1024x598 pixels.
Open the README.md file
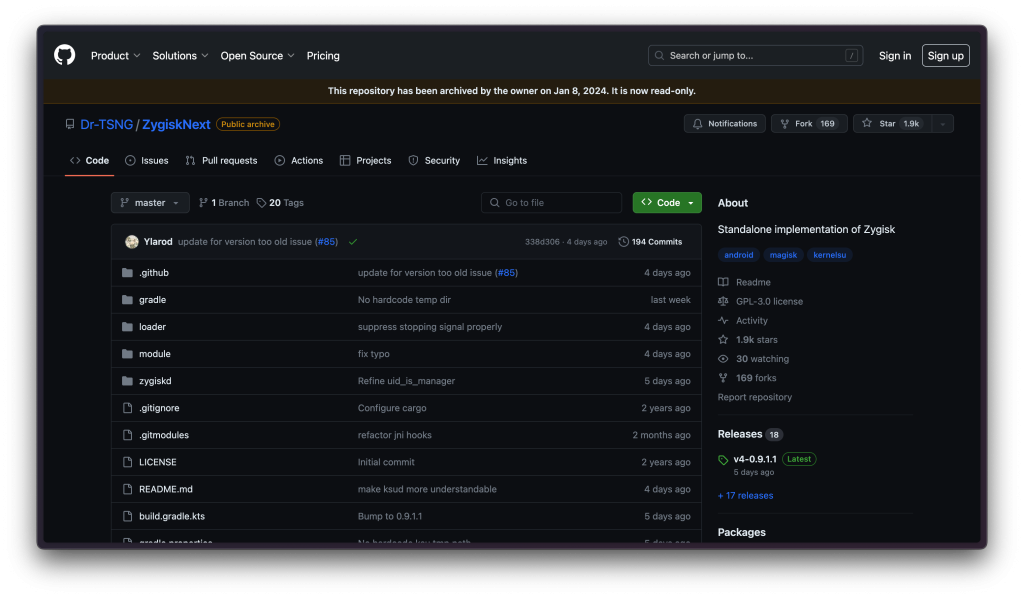click(x=166, y=489)
